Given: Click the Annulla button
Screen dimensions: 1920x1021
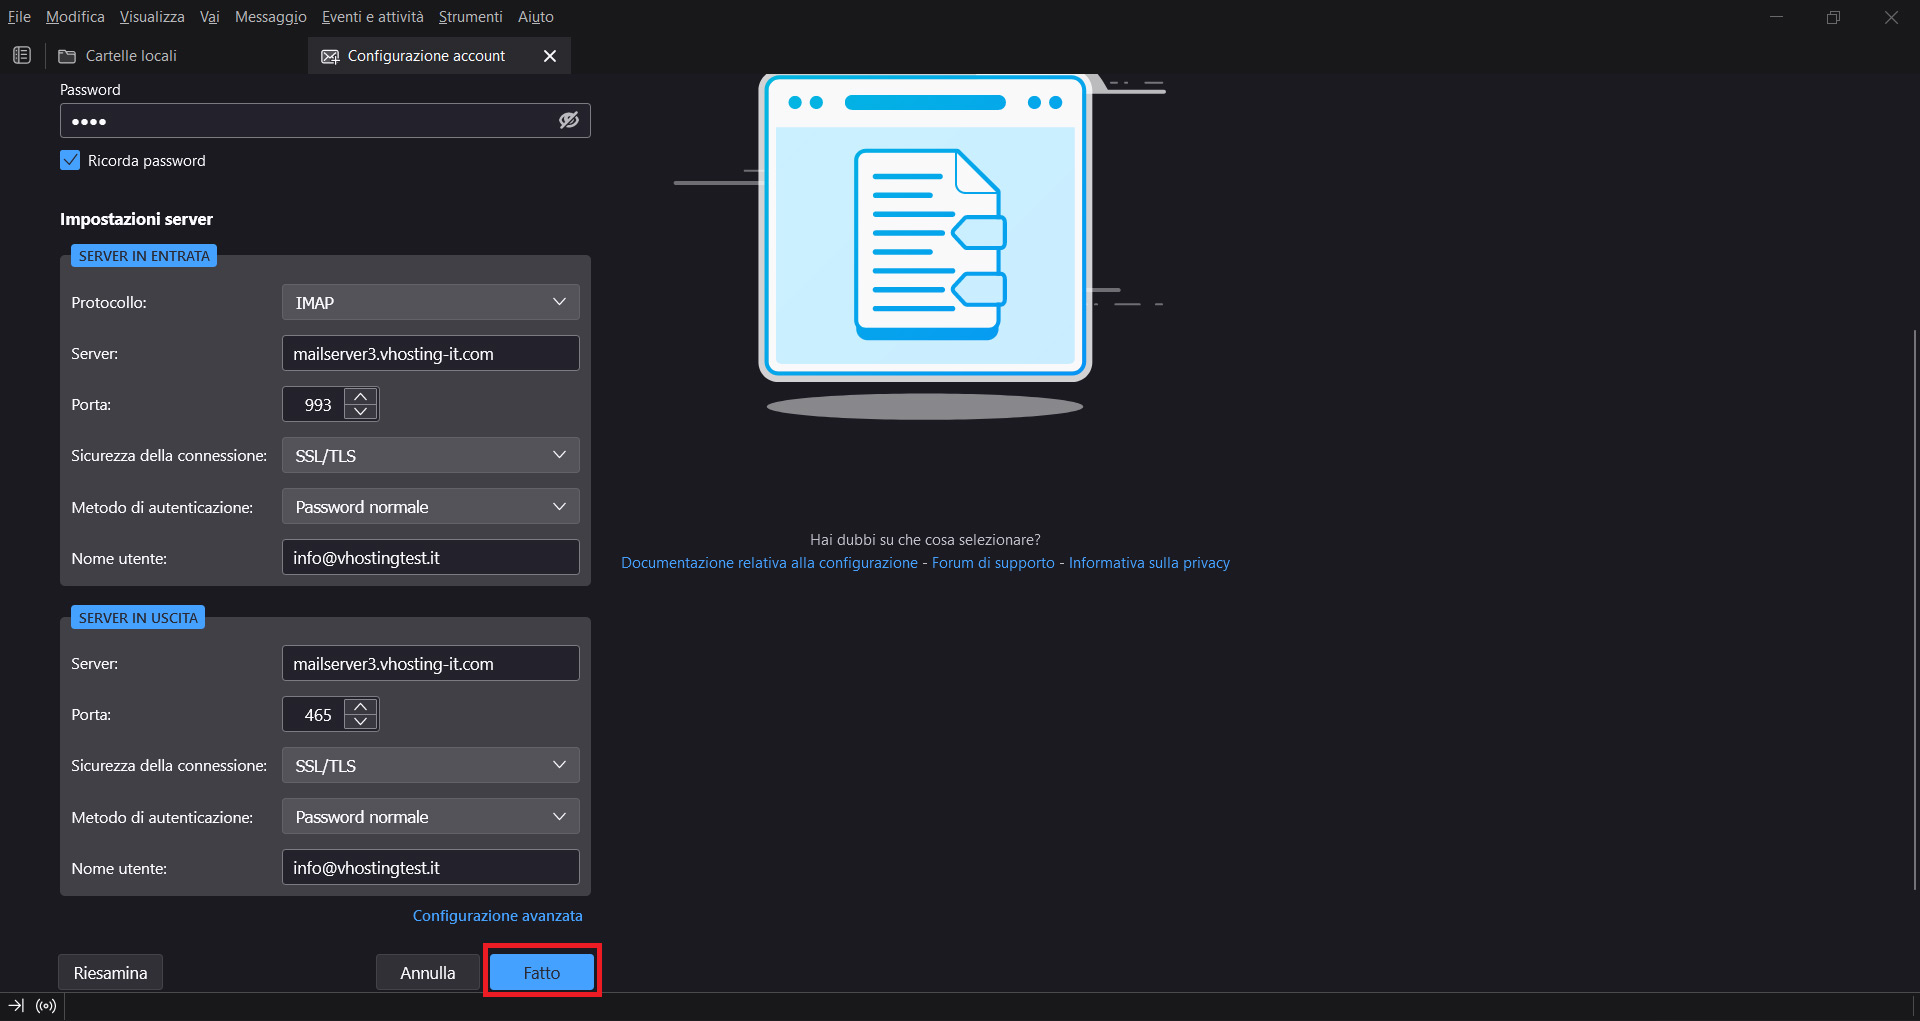Looking at the screenshot, I should pyautogui.click(x=428, y=972).
